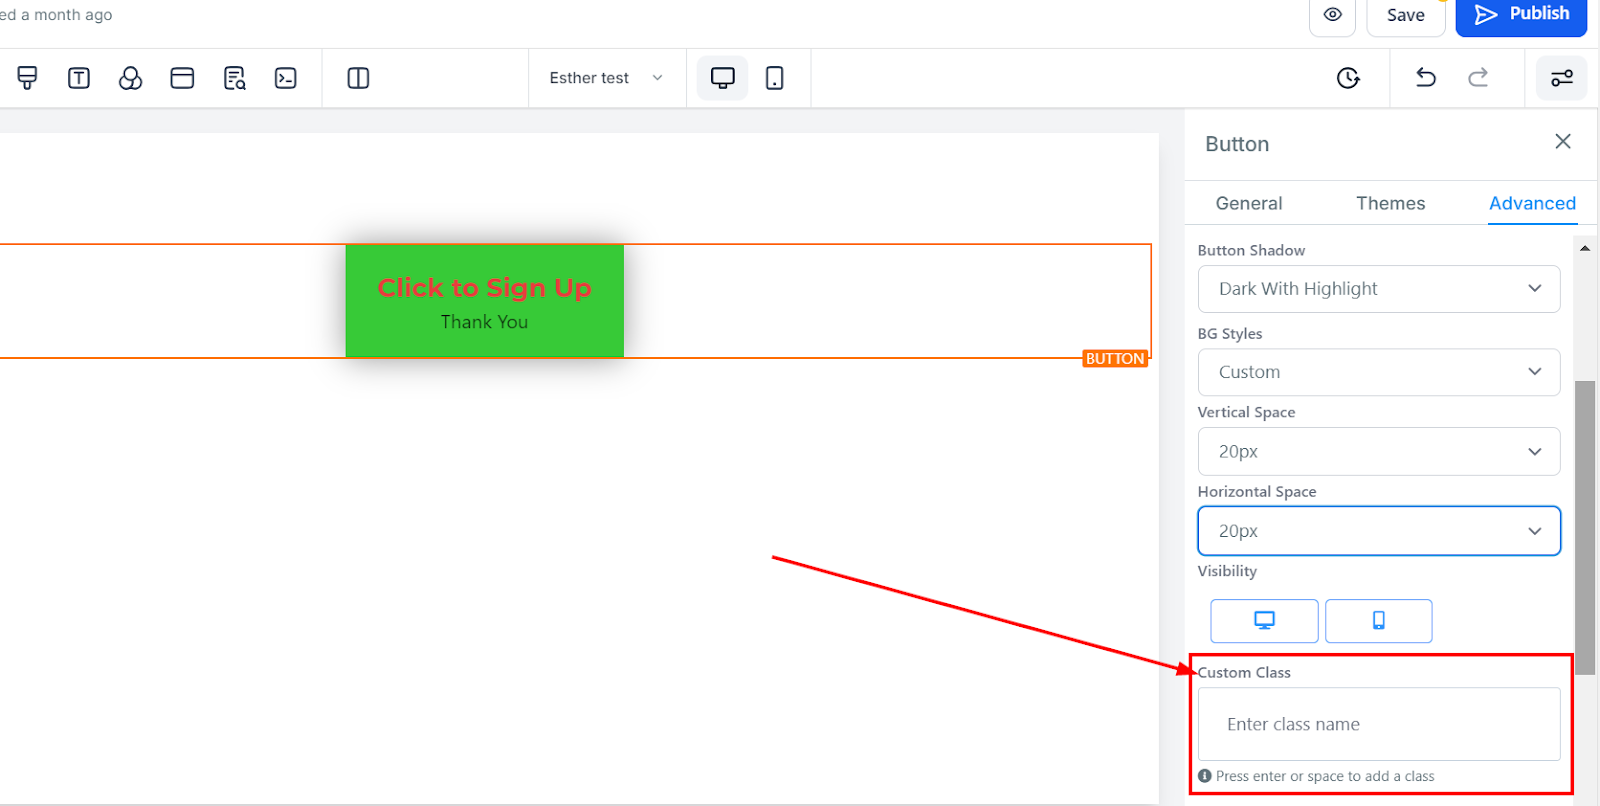This screenshot has height=806, width=1600.
Task: Open the BG Styles dropdown
Action: click(1379, 372)
